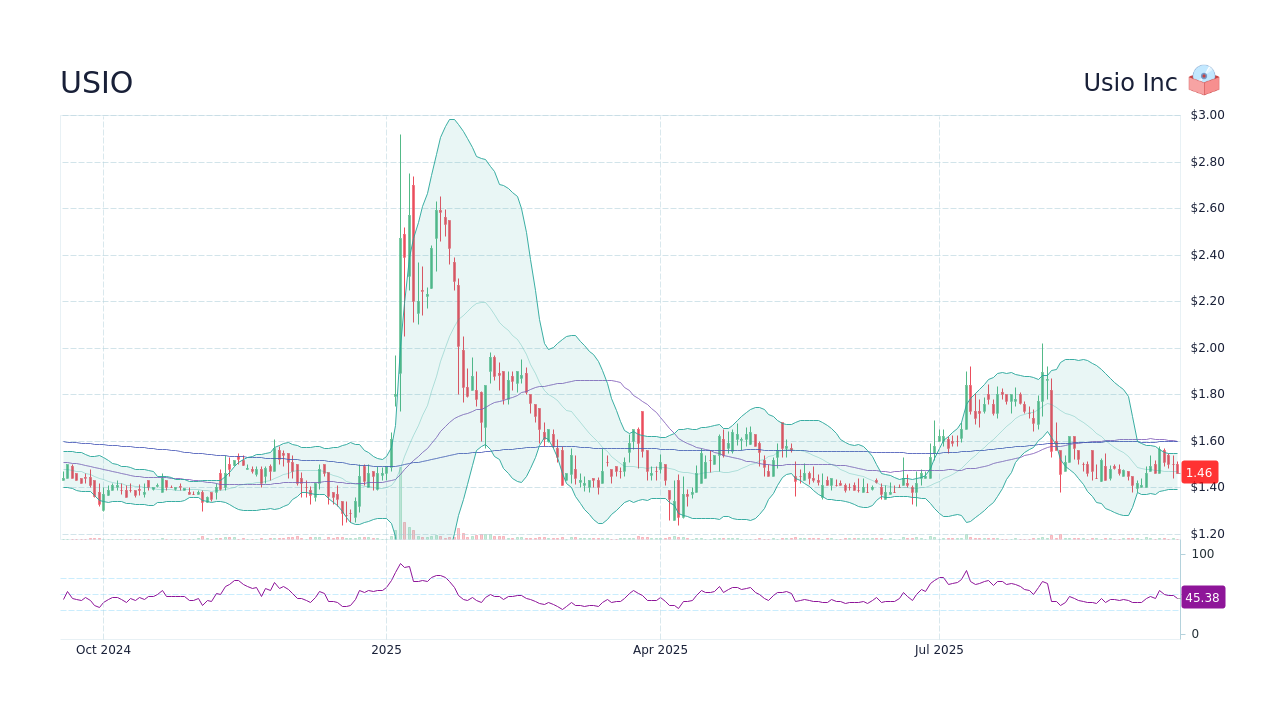Click the Usio Inc logo icon
Screen dimensions: 1280x720
(x=1203, y=81)
